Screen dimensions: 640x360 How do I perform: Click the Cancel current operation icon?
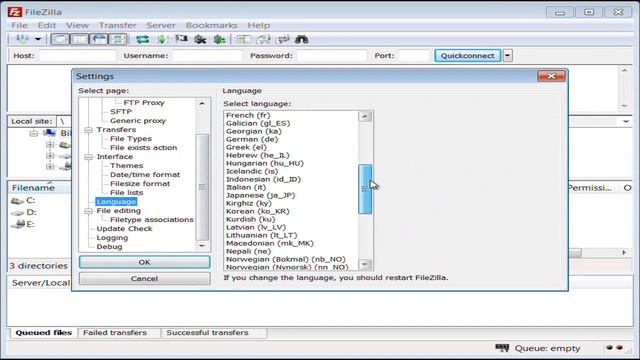[181, 39]
